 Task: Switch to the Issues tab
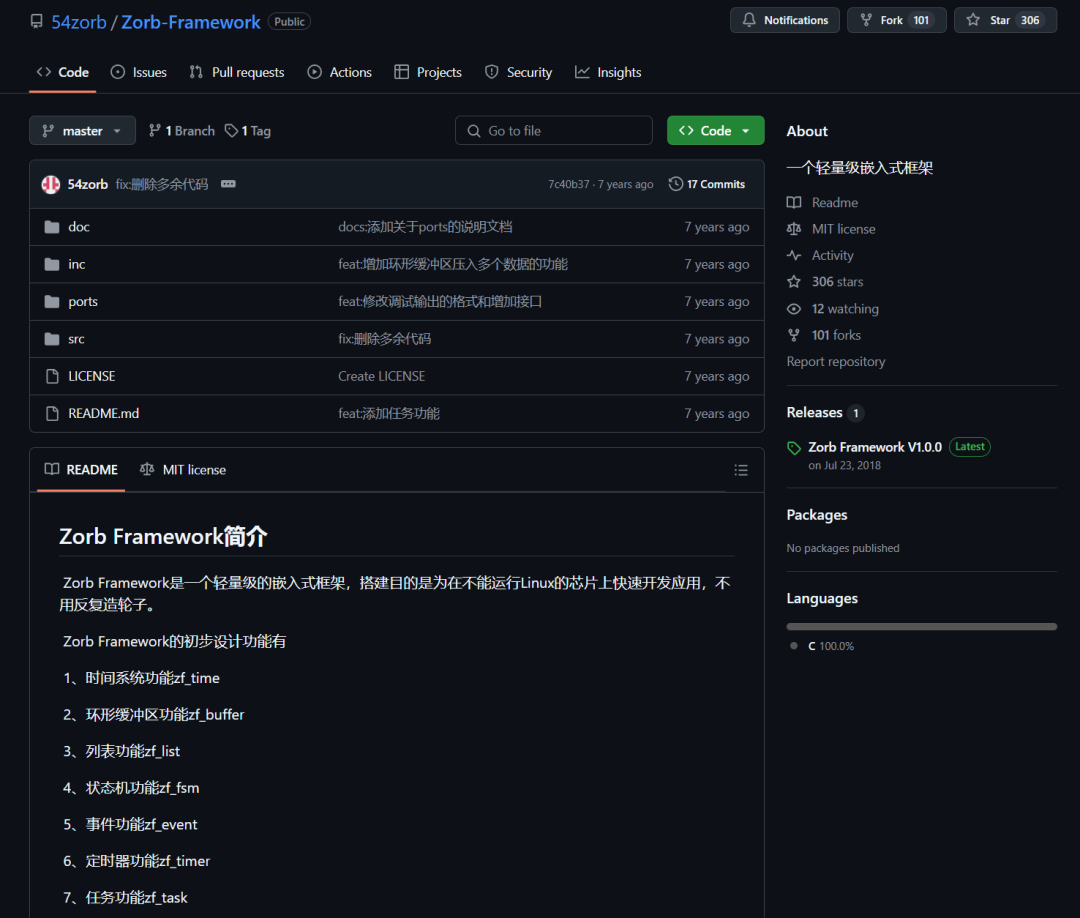[x=138, y=71]
